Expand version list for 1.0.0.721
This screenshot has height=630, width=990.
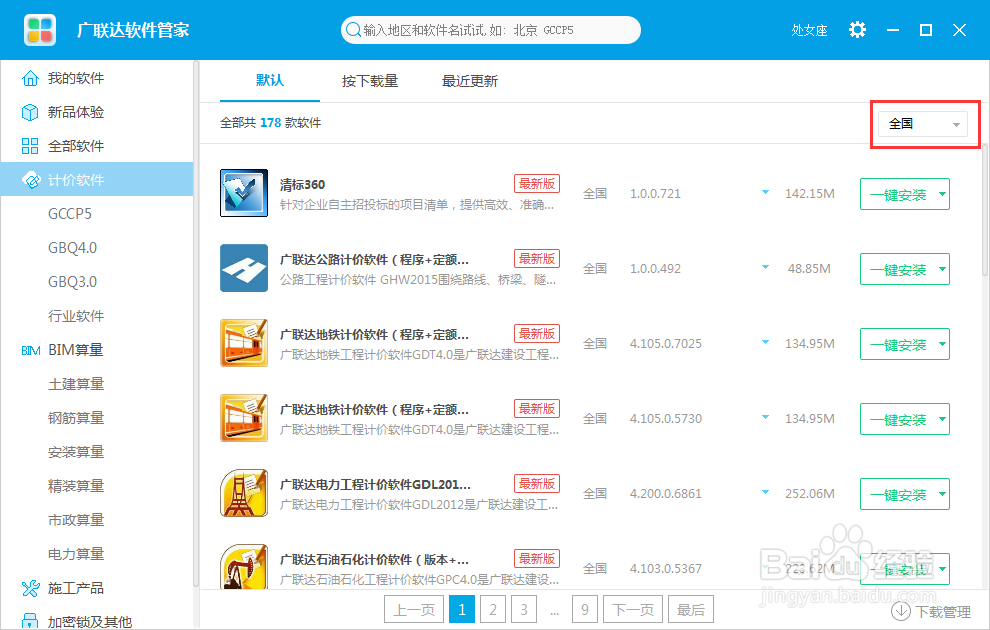click(x=765, y=193)
